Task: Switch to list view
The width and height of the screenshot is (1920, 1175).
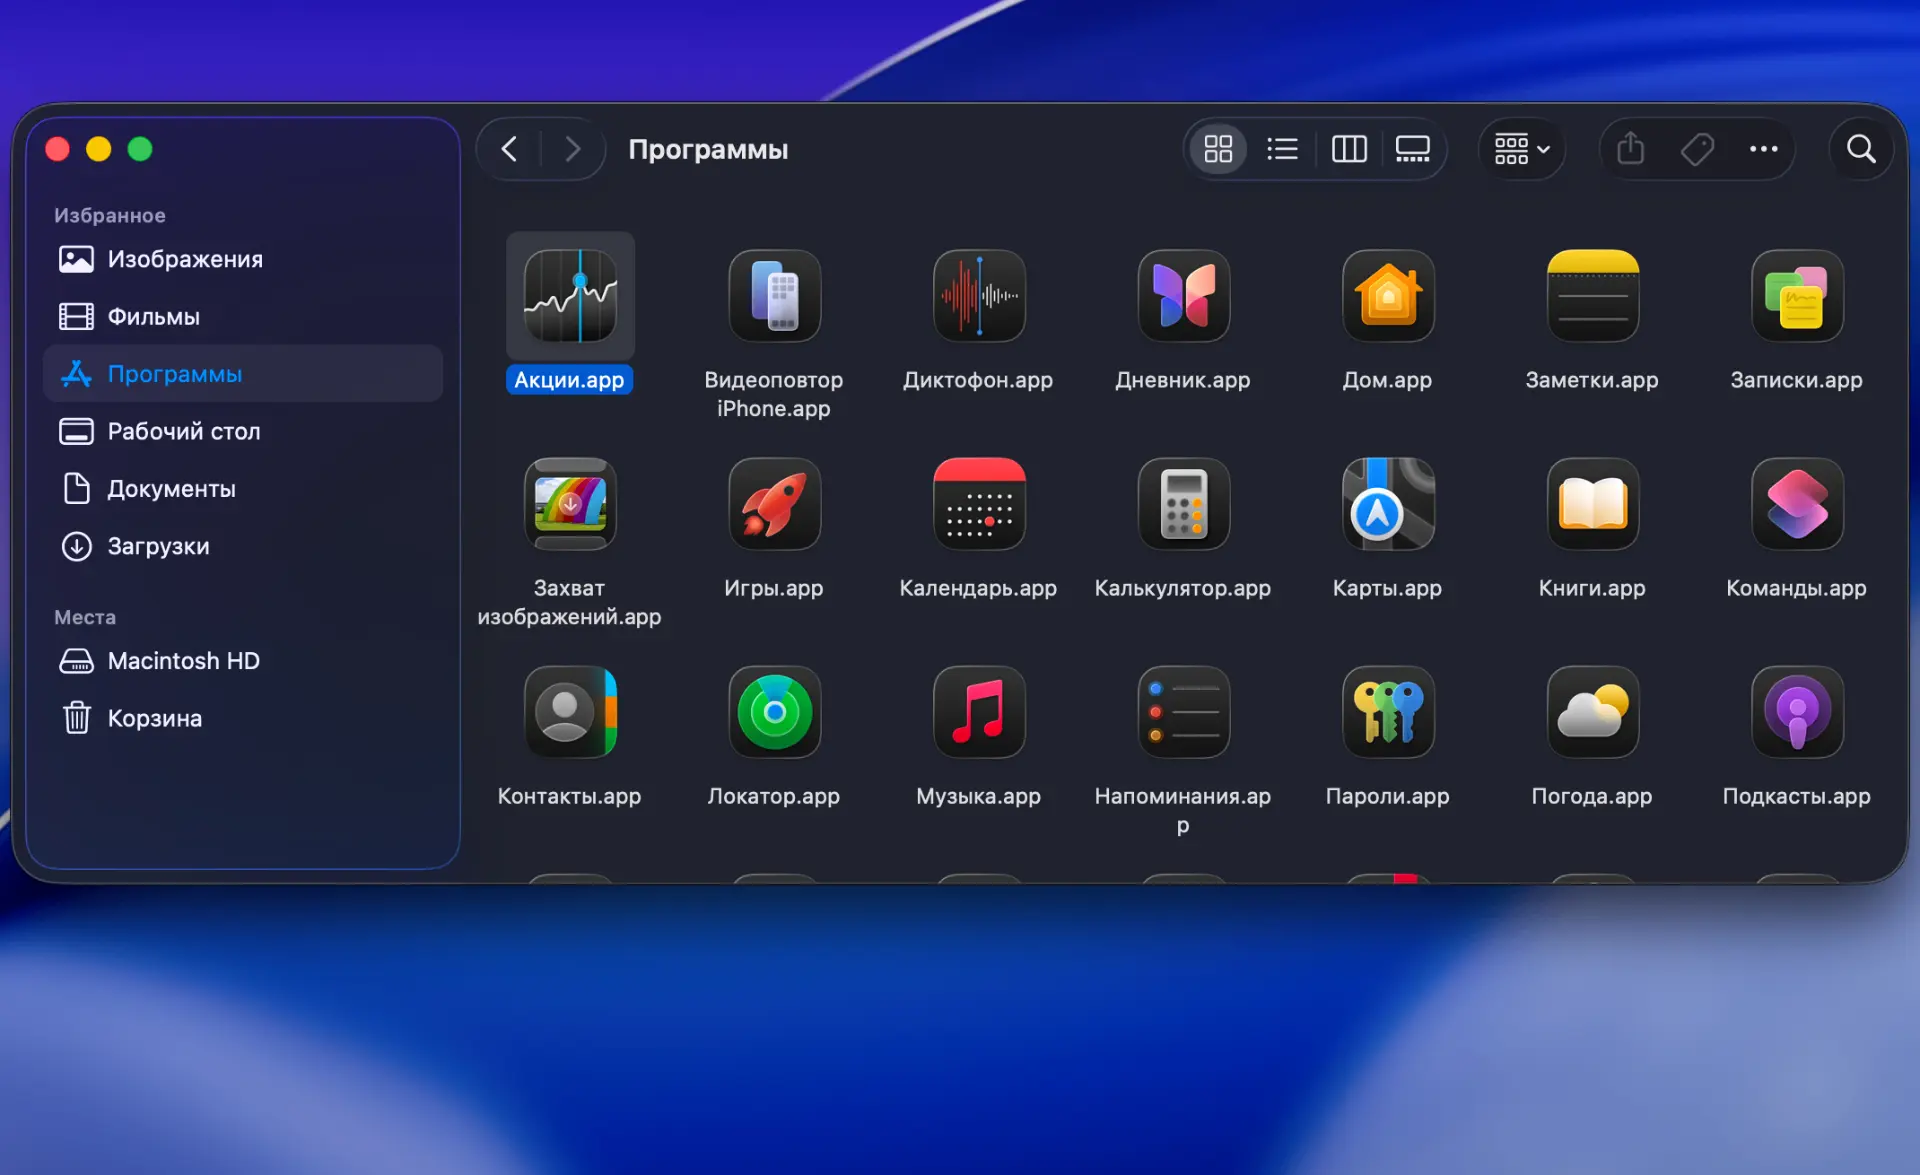Action: pos(1283,149)
